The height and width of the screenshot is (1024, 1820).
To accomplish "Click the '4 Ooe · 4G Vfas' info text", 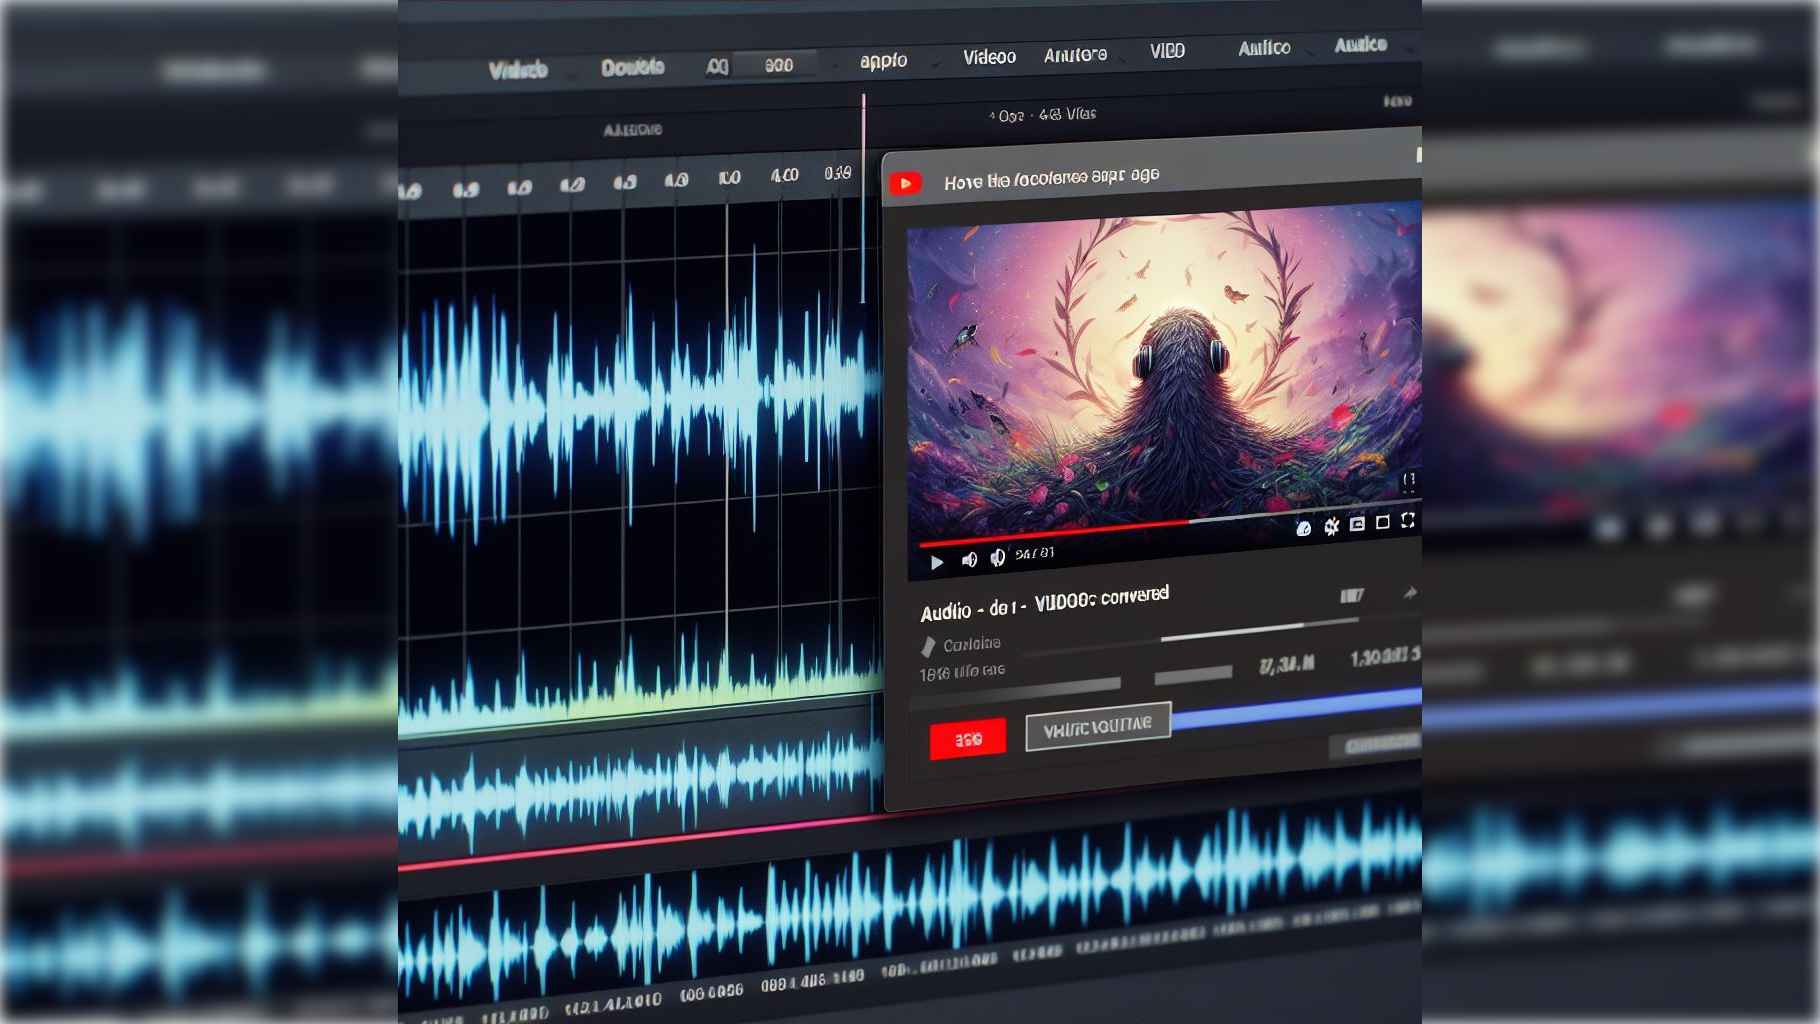I will click(1043, 115).
